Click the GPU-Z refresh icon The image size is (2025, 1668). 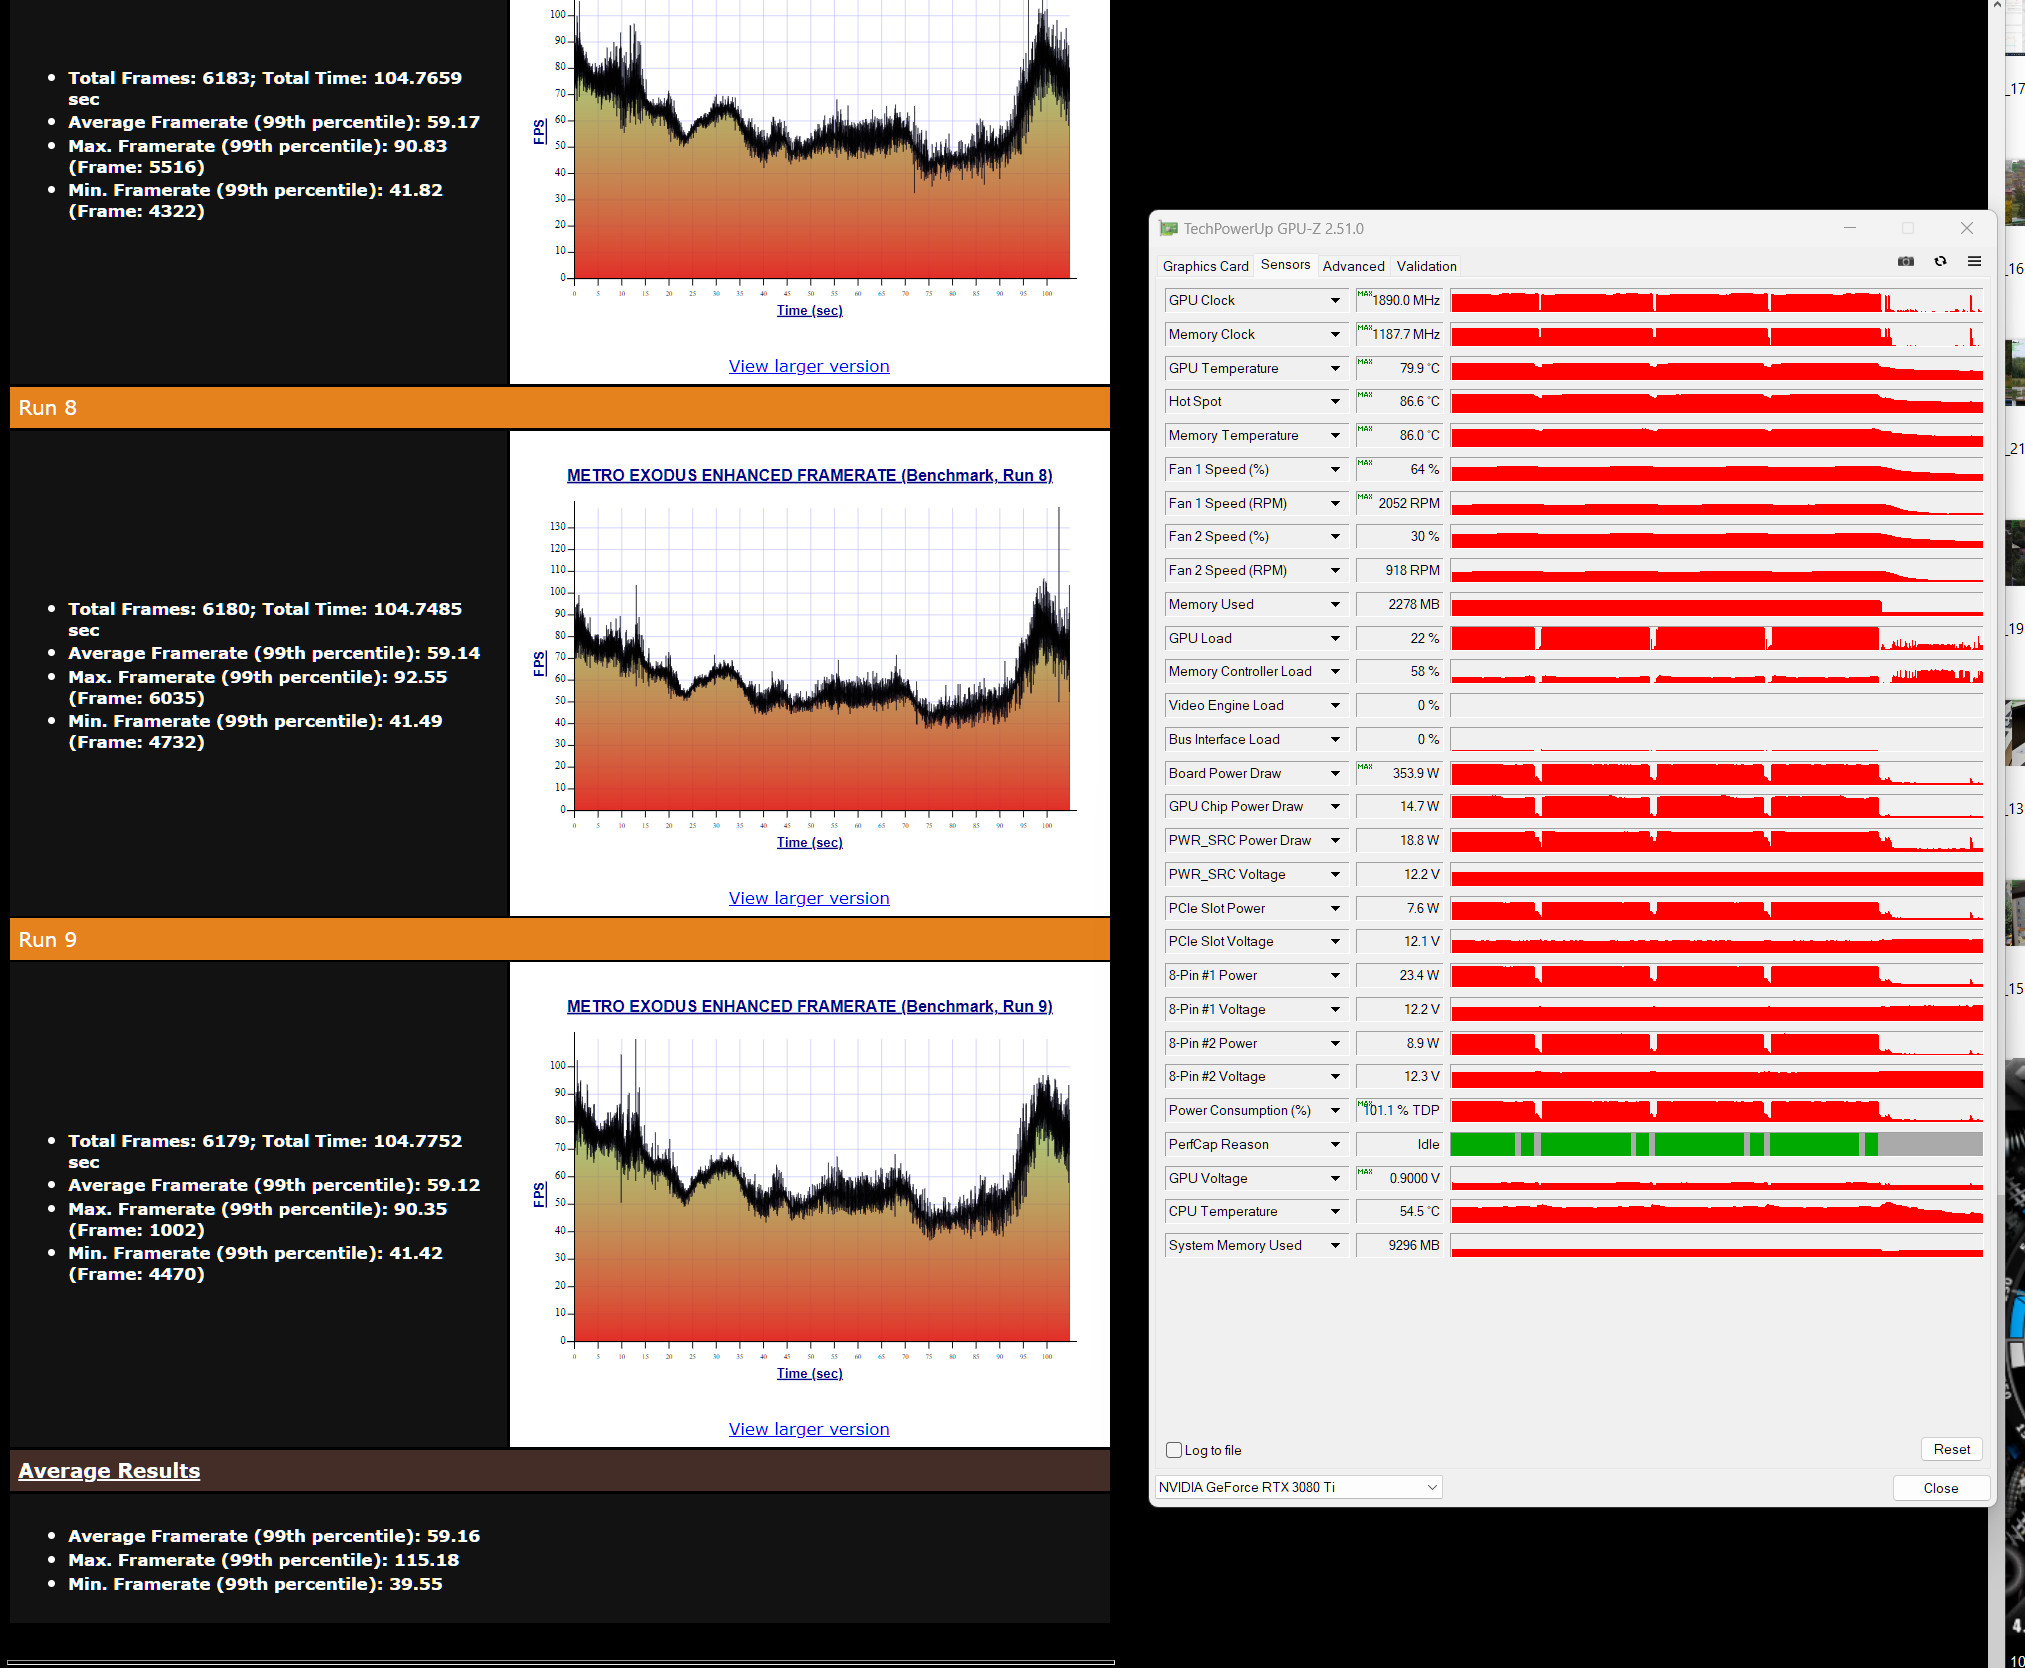coord(1940,261)
